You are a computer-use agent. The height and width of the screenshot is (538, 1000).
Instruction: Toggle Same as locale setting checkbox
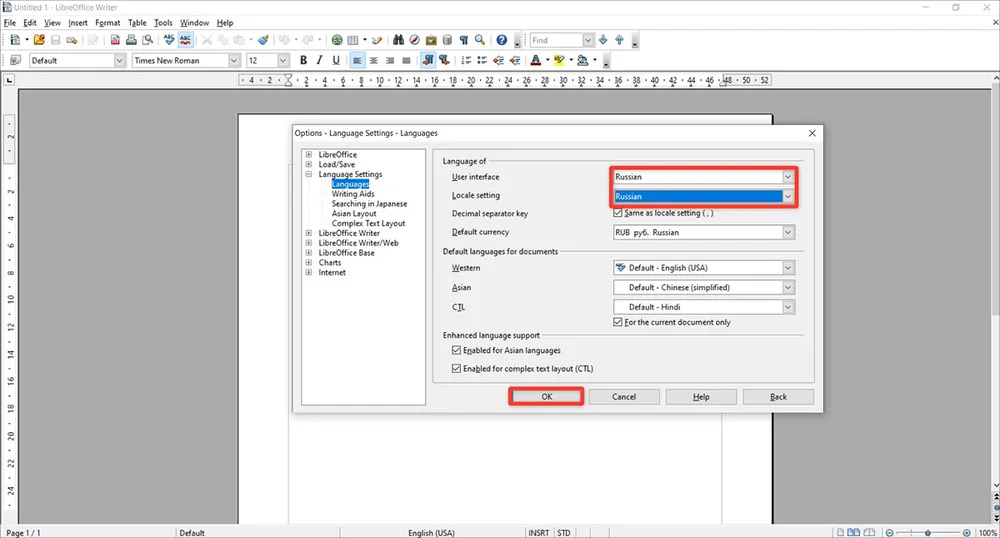coord(617,214)
